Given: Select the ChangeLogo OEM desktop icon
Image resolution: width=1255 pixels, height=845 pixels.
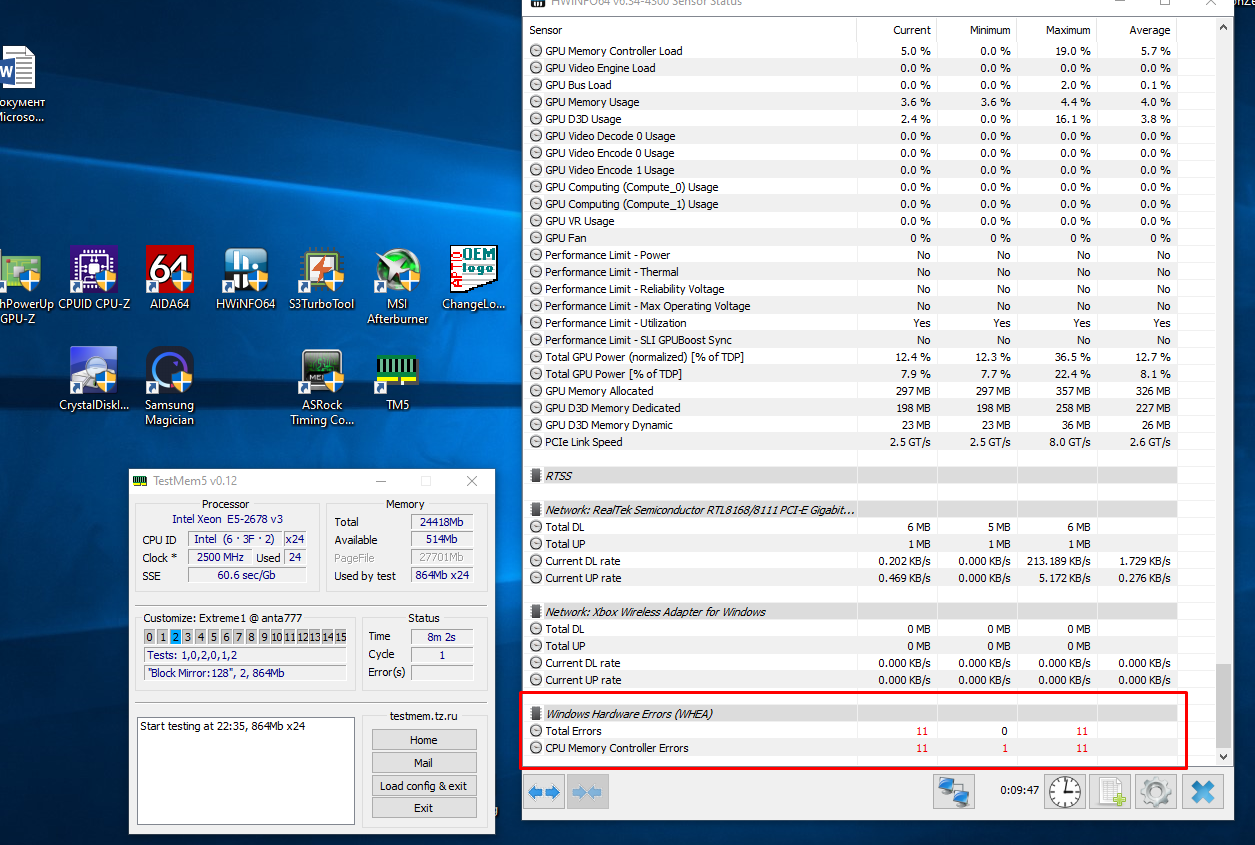Looking at the screenshot, I should pyautogui.click(x=474, y=279).
